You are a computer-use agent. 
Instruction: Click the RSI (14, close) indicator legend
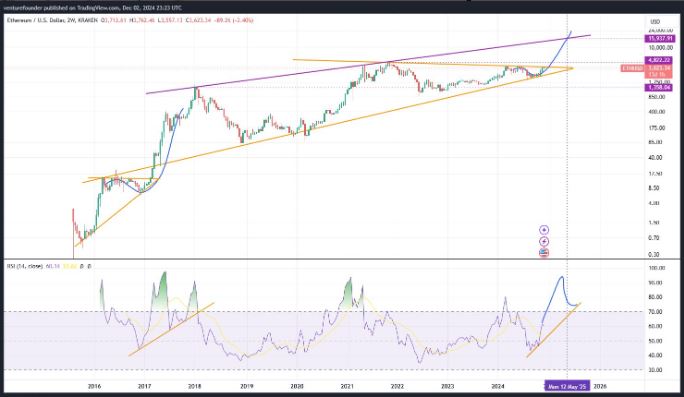point(24,266)
